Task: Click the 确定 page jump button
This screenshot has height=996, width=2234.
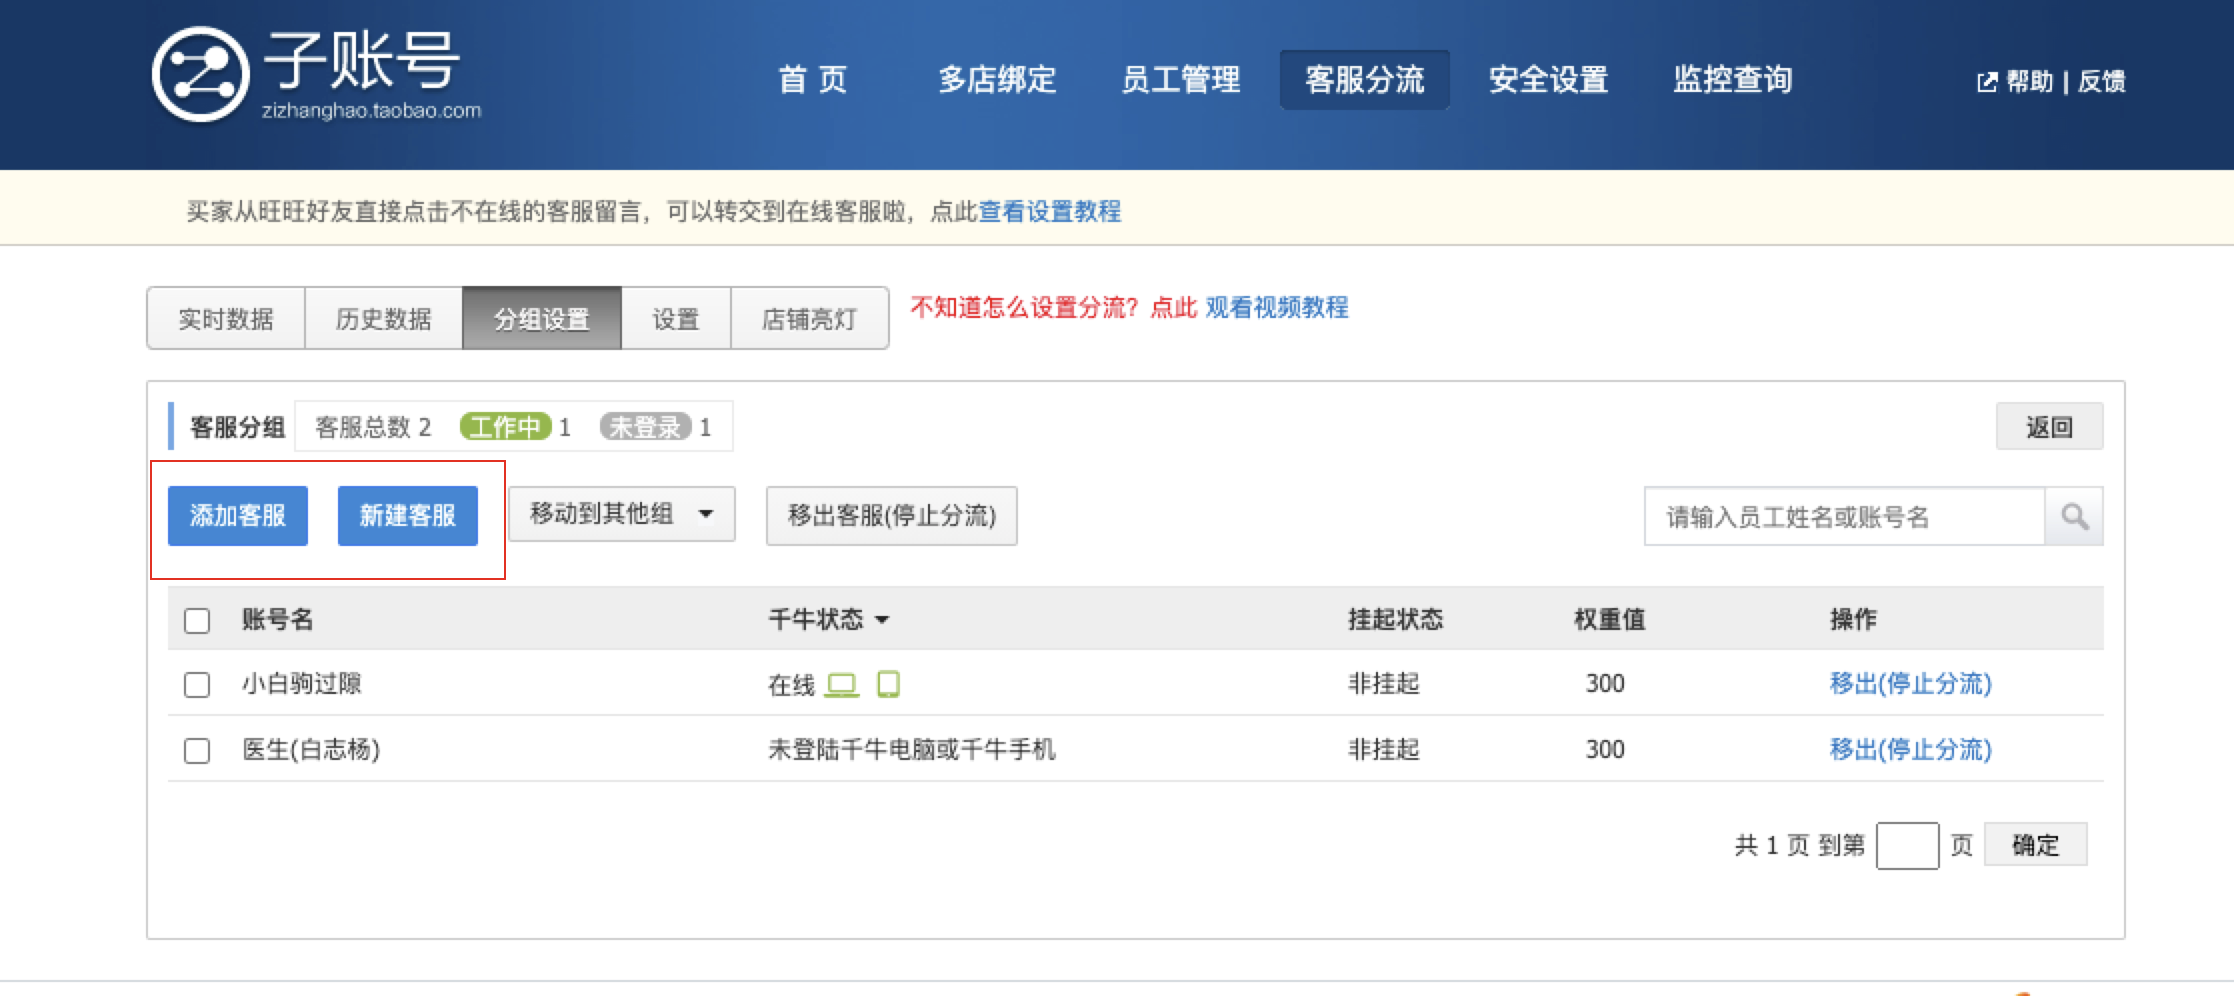Action: click(x=2036, y=845)
